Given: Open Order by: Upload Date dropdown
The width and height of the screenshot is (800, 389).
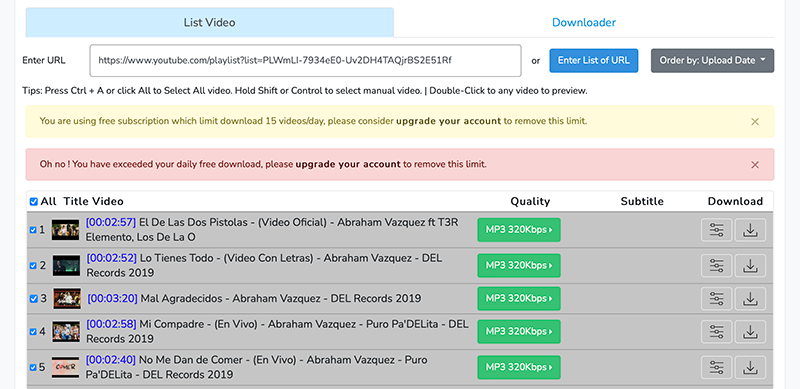Looking at the screenshot, I should click(x=712, y=61).
